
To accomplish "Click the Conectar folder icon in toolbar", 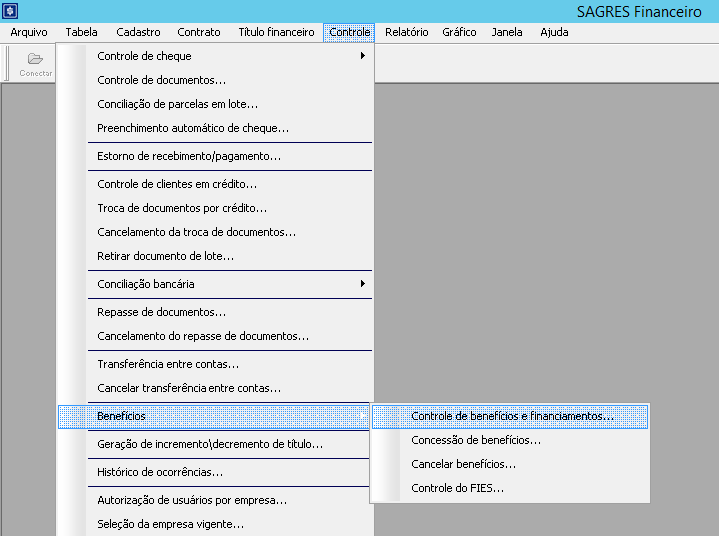I will coord(35,62).
